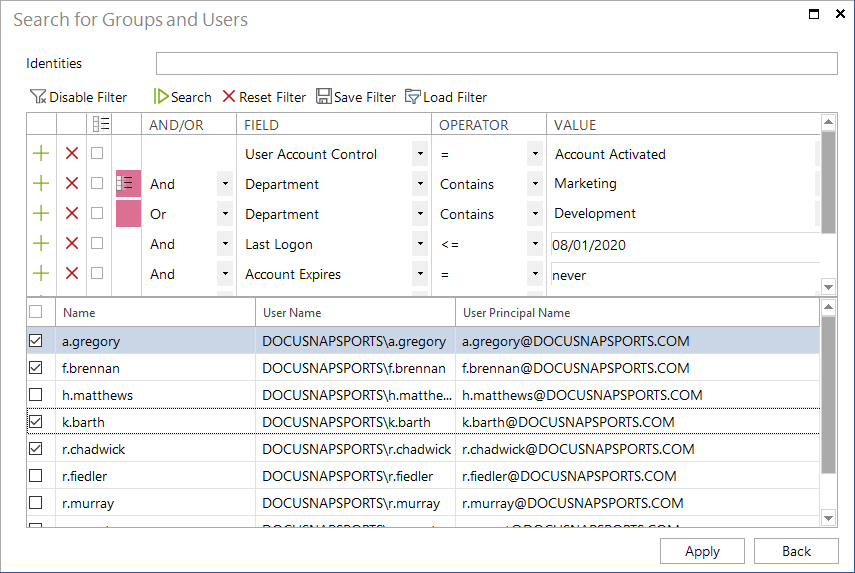Add condition after Development department row
The width and height of the screenshot is (855, 573).
41,214
